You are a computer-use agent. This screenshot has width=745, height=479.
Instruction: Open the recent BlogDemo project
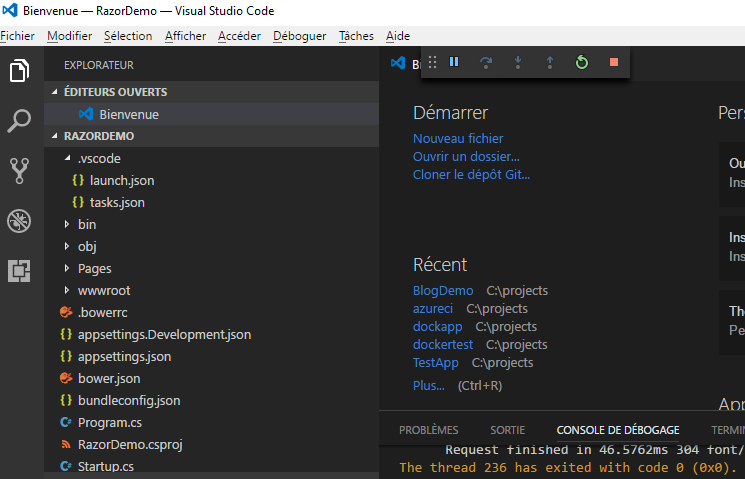tap(443, 290)
